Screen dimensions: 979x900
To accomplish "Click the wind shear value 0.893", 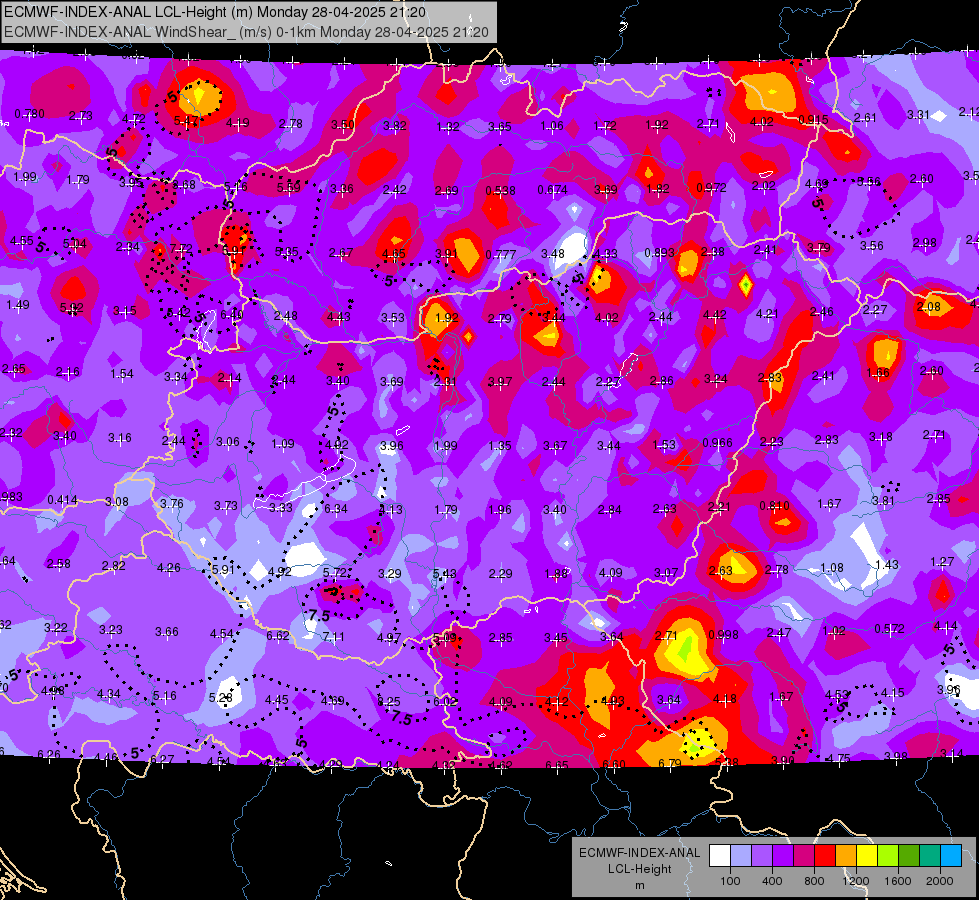I will [660, 252].
